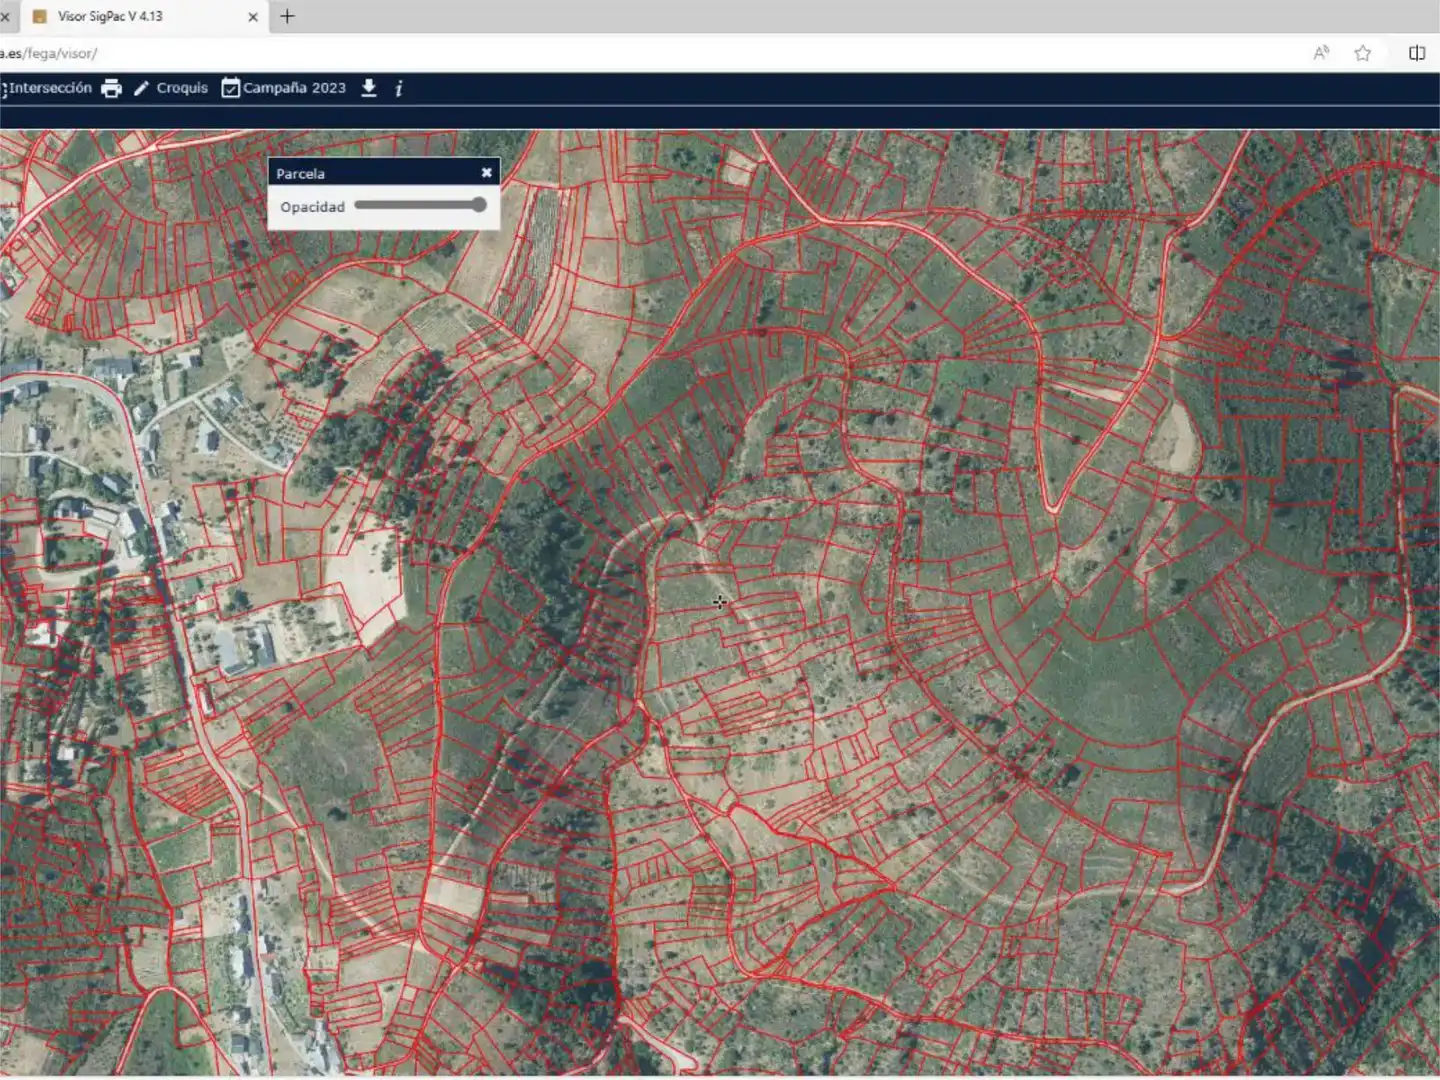This screenshot has width=1440, height=1080.
Task: Switch to the Visor SigPac V 4.13 tab
Action: [x=145, y=16]
